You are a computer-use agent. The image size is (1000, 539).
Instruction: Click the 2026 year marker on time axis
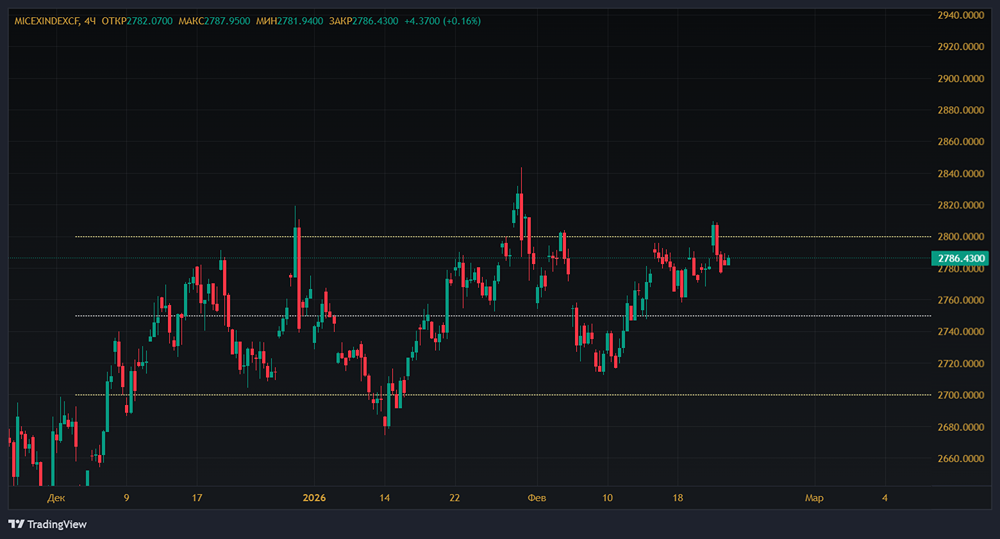coord(314,497)
